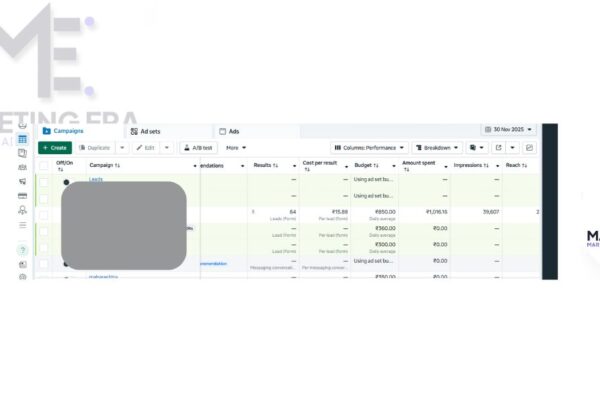Open the Results column options arrow

tap(295, 166)
